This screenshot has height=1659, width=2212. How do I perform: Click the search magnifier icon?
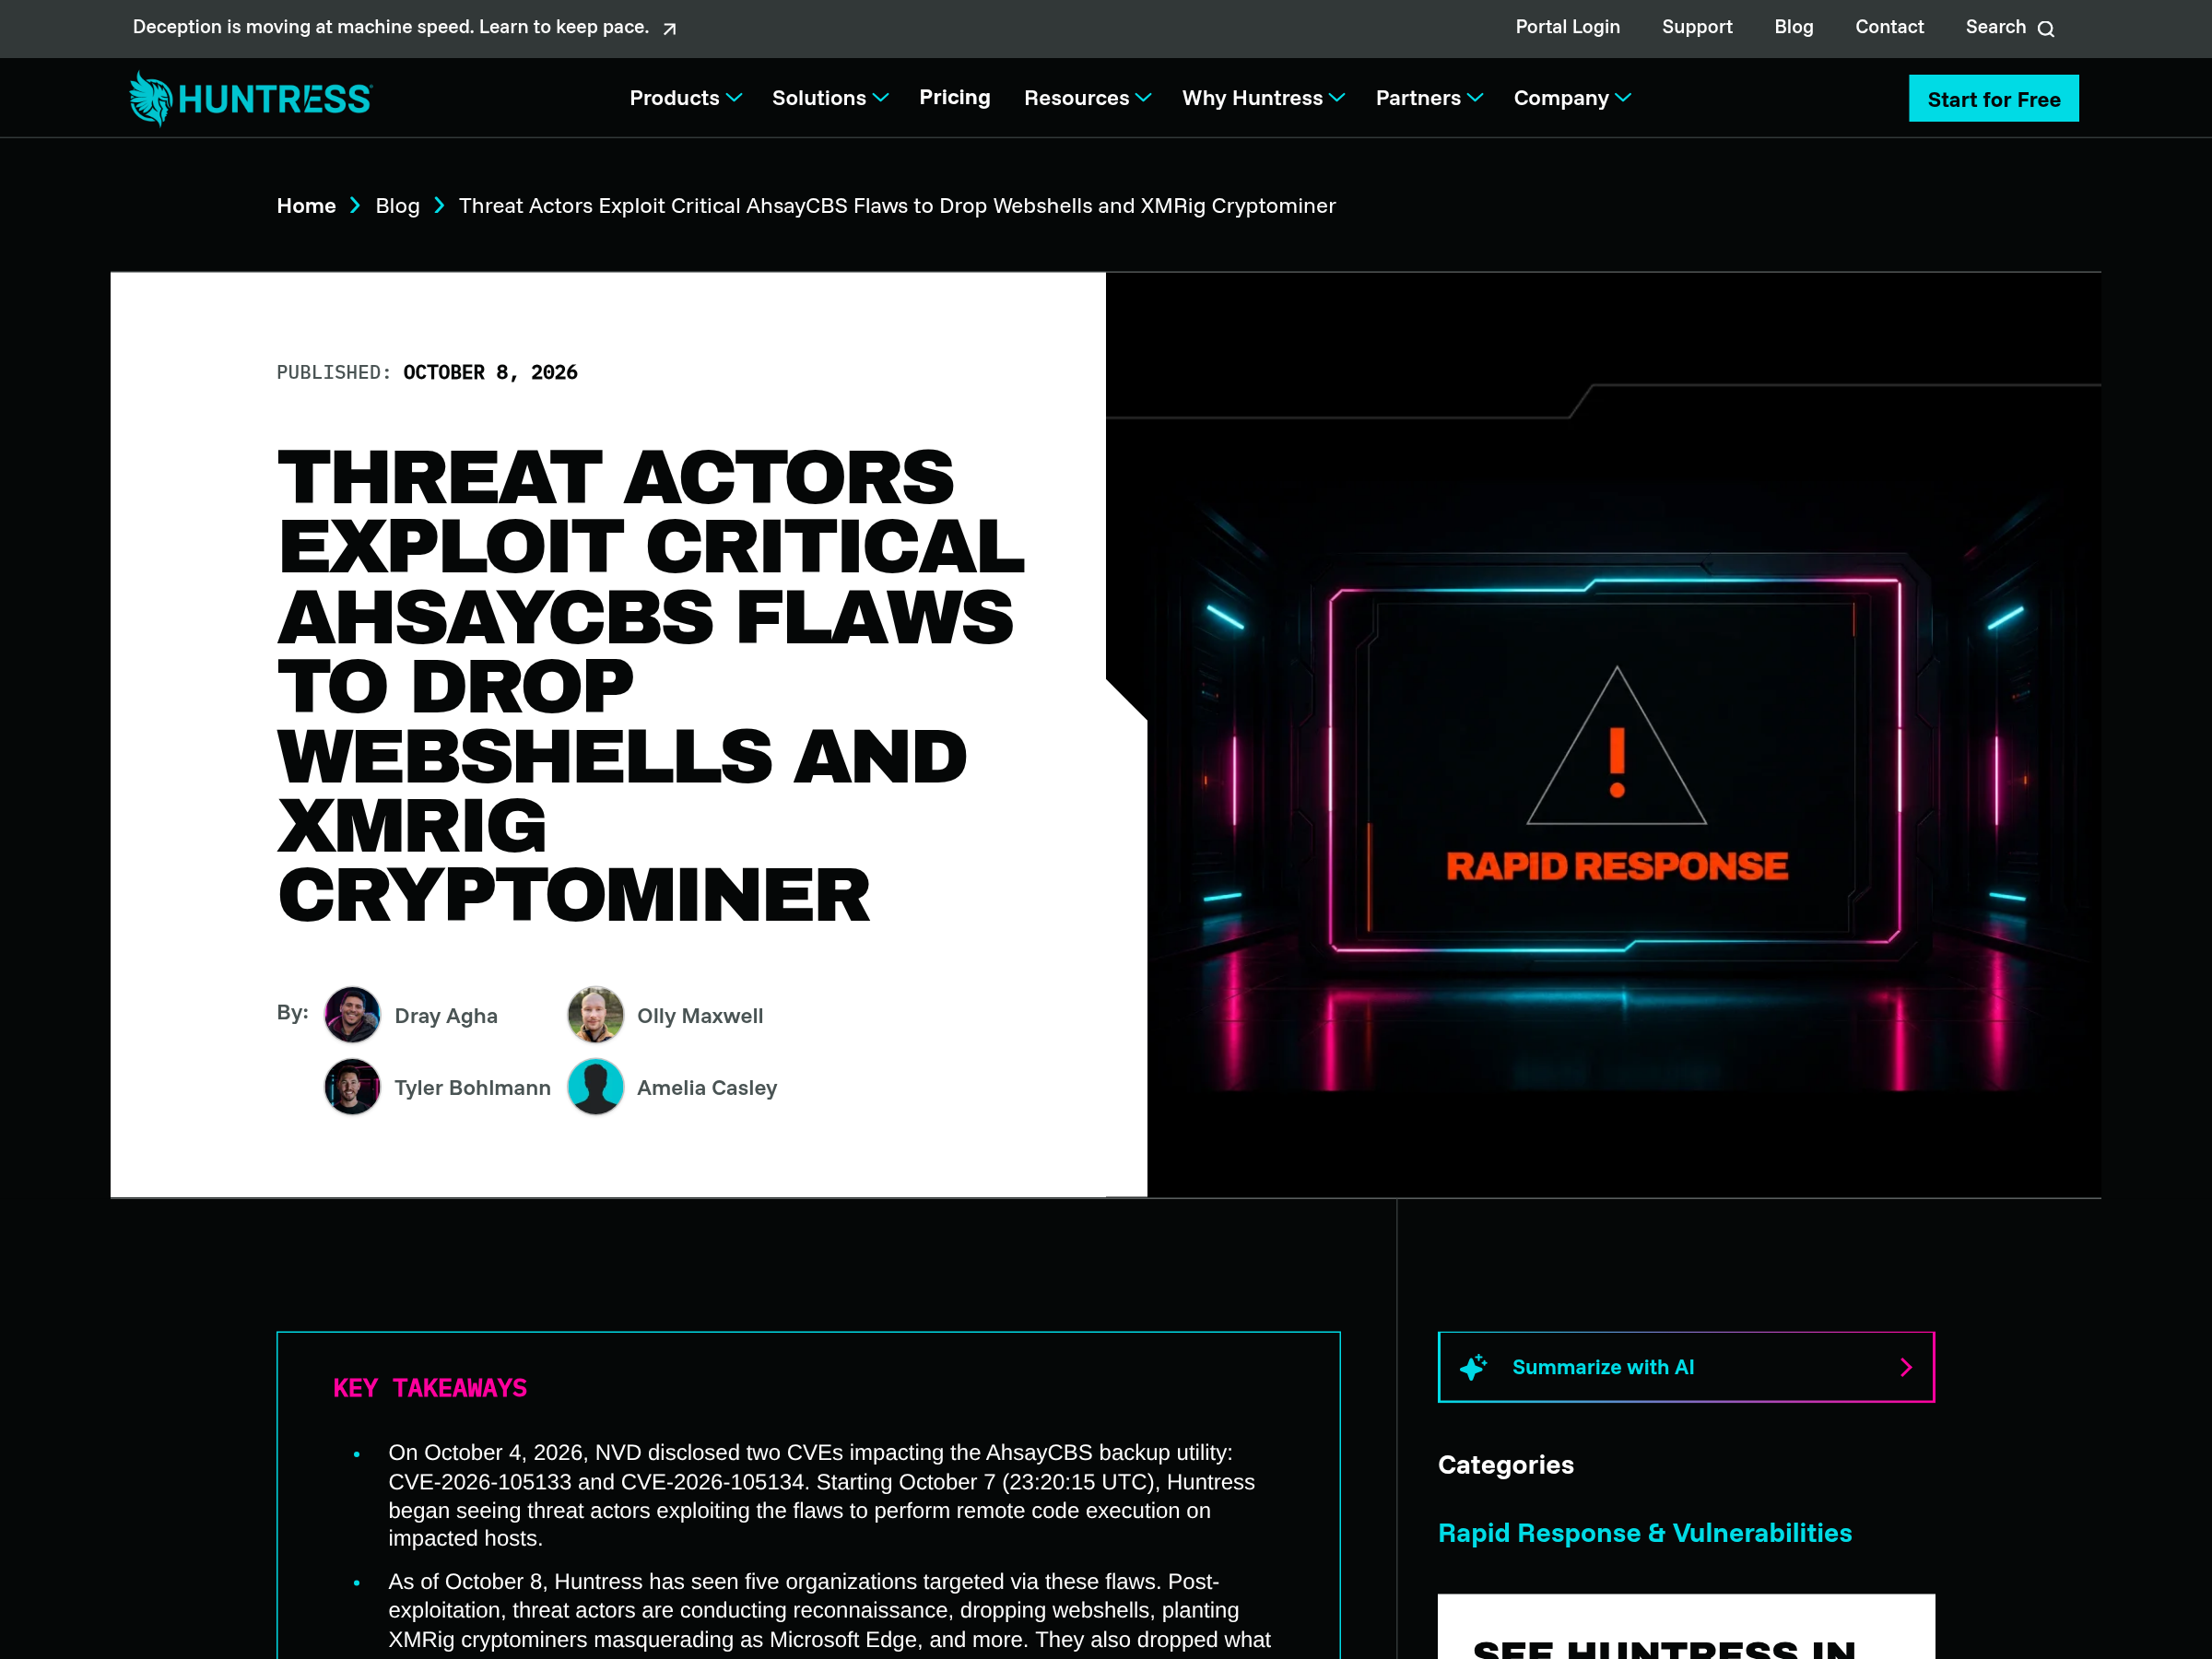2046,29
